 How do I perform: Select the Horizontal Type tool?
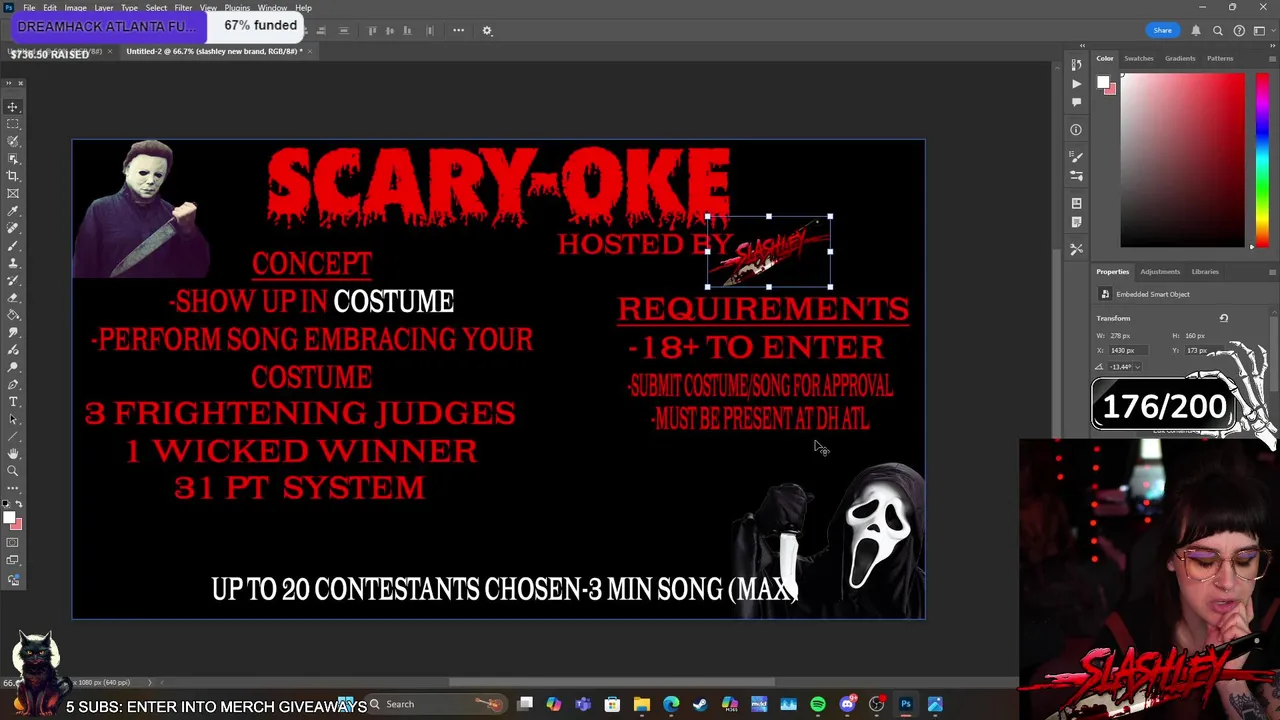tap(13, 402)
